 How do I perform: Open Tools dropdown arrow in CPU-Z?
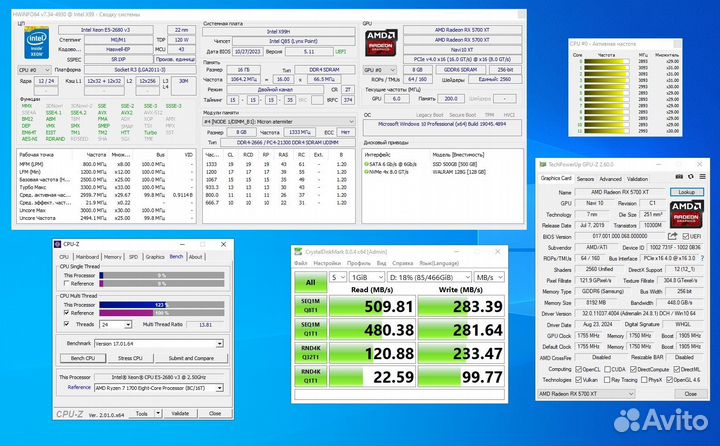(158, 413)
